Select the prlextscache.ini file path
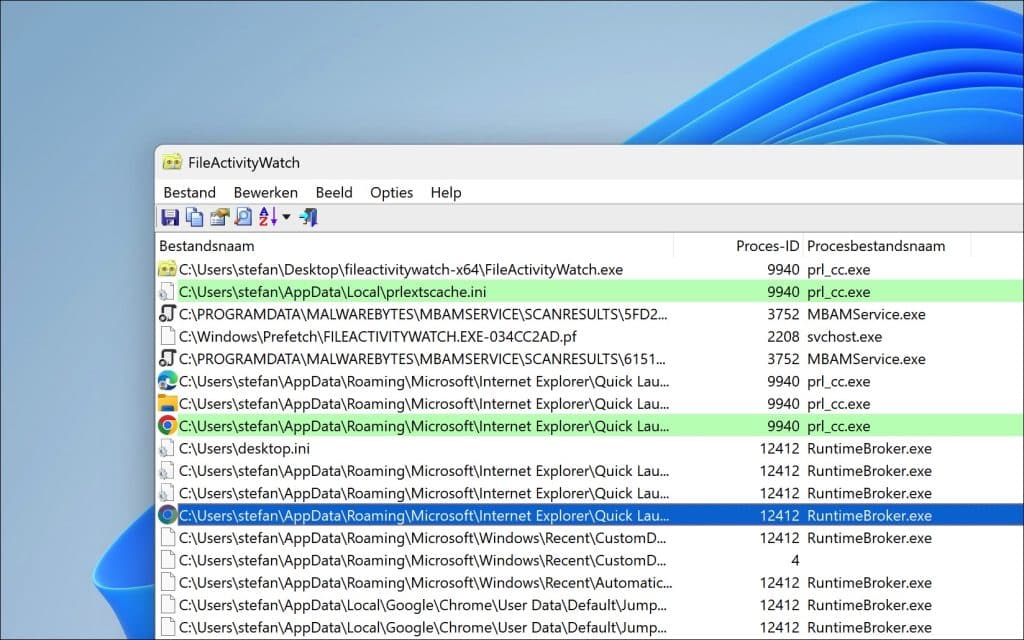 tap(332, 292)
